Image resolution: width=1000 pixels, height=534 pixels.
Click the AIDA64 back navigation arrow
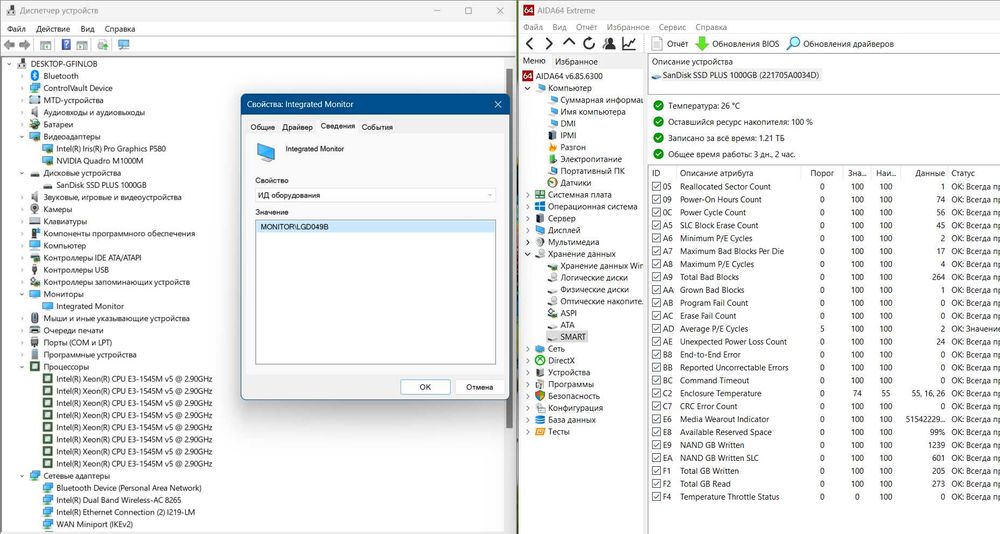[x=529, y=43]
